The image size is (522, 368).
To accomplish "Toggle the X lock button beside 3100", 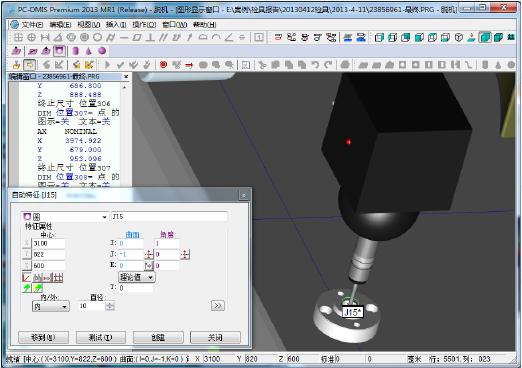I will click(x=26, y=243).
